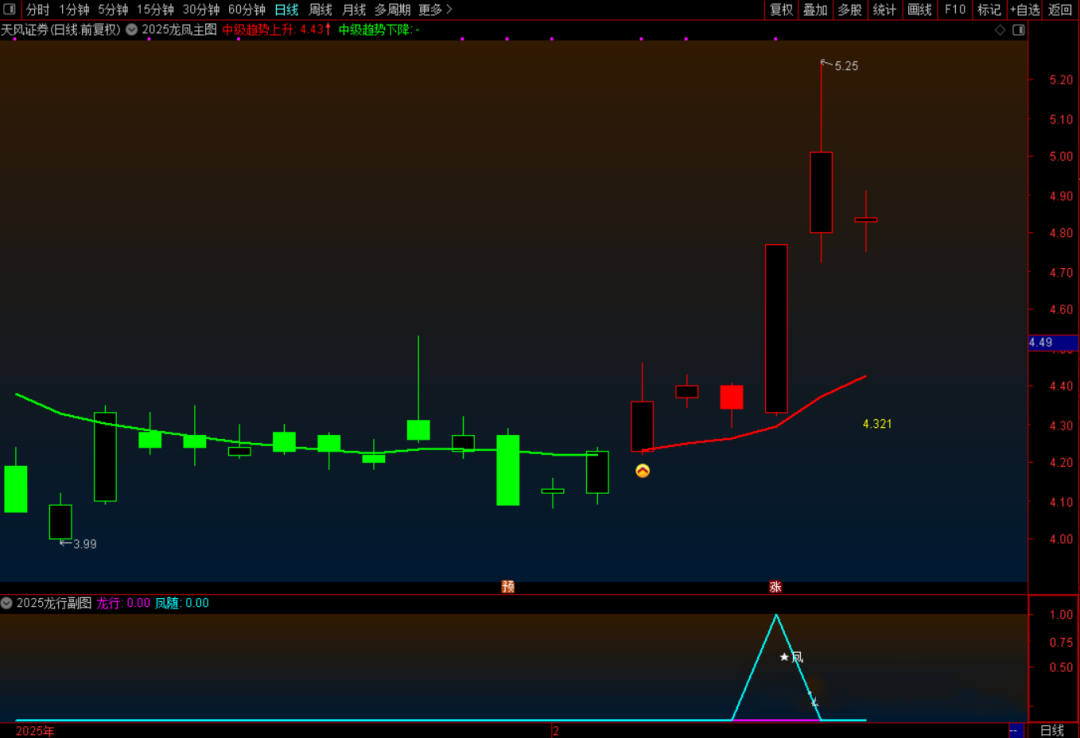
Task: Open the 画线 drawing tools
Action: pos(919,9)
